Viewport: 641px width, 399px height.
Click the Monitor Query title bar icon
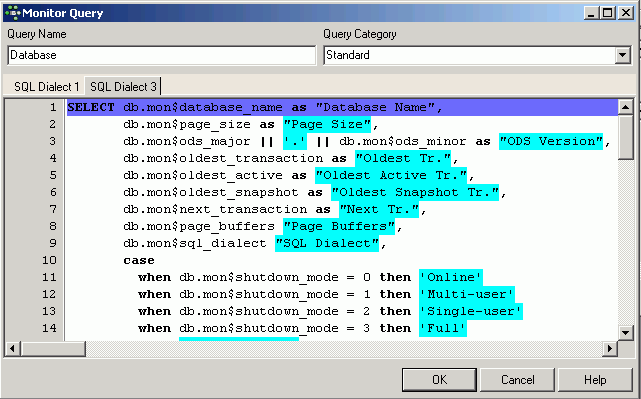[x=13, y=13]
